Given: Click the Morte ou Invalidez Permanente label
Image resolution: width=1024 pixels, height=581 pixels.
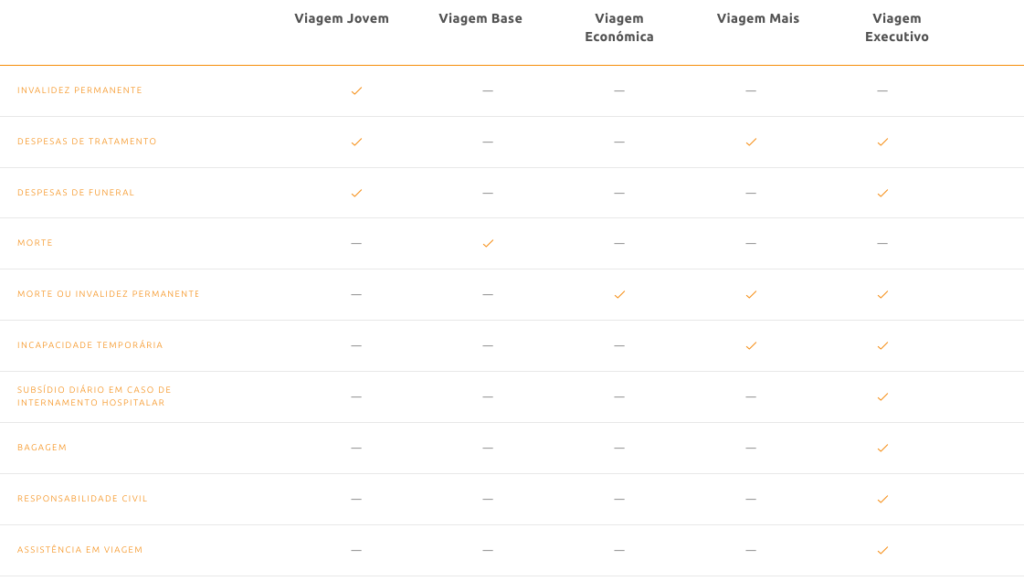Looking at the screenshot, I should click(x=108, y=295).
